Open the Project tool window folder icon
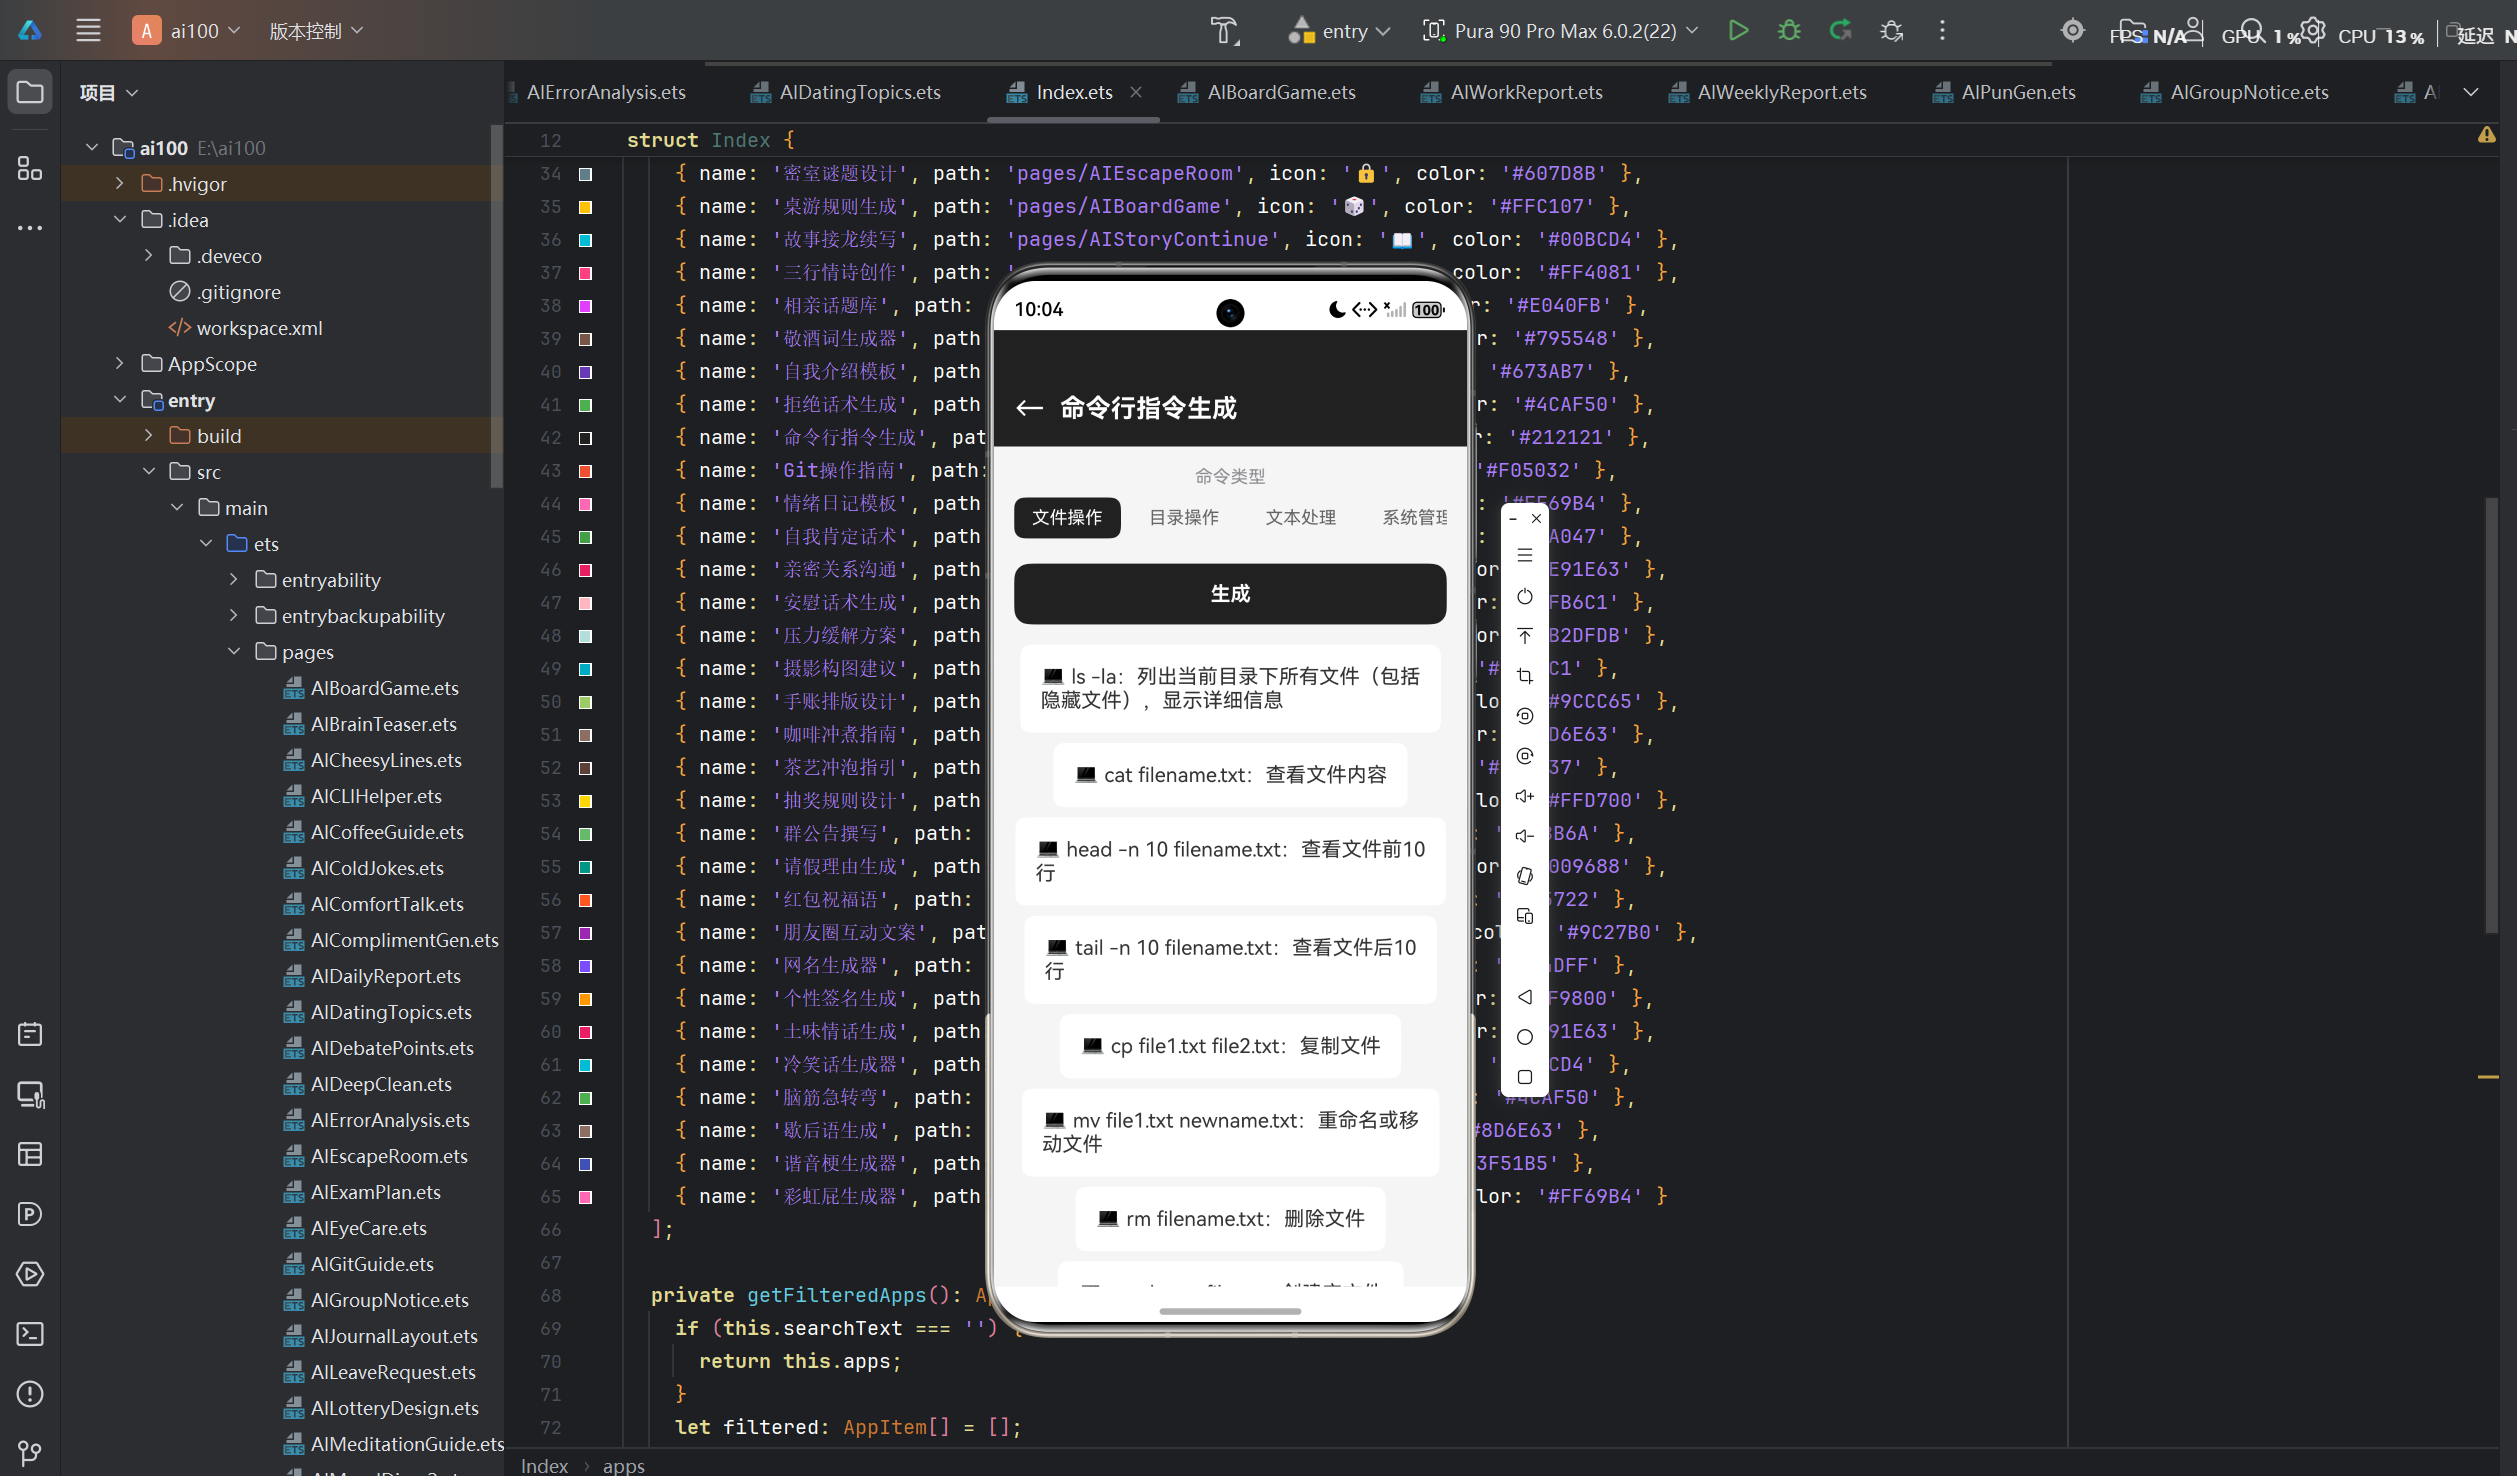 (x=30, y=92)
